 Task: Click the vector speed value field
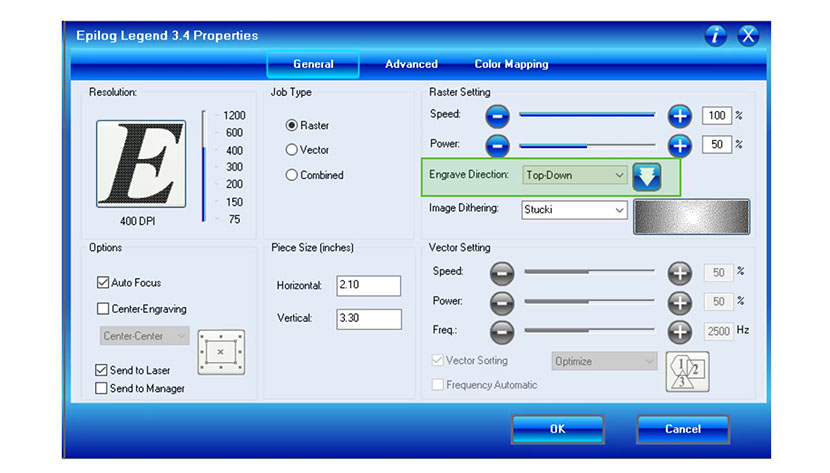tap(718, 272)
